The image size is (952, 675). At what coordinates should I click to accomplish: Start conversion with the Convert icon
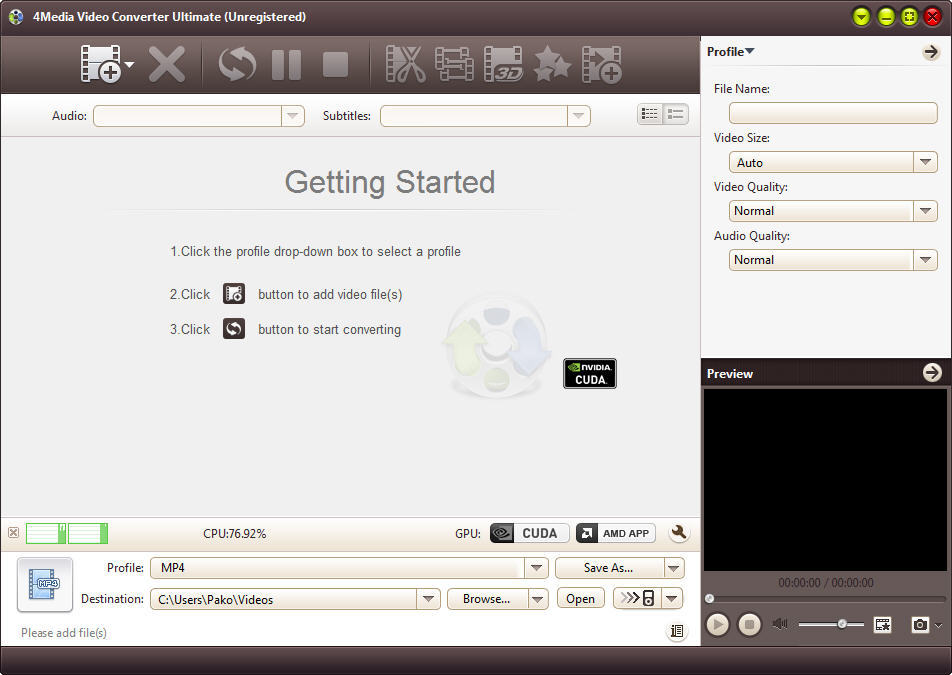pyautogui.click(x=236, y=64)
